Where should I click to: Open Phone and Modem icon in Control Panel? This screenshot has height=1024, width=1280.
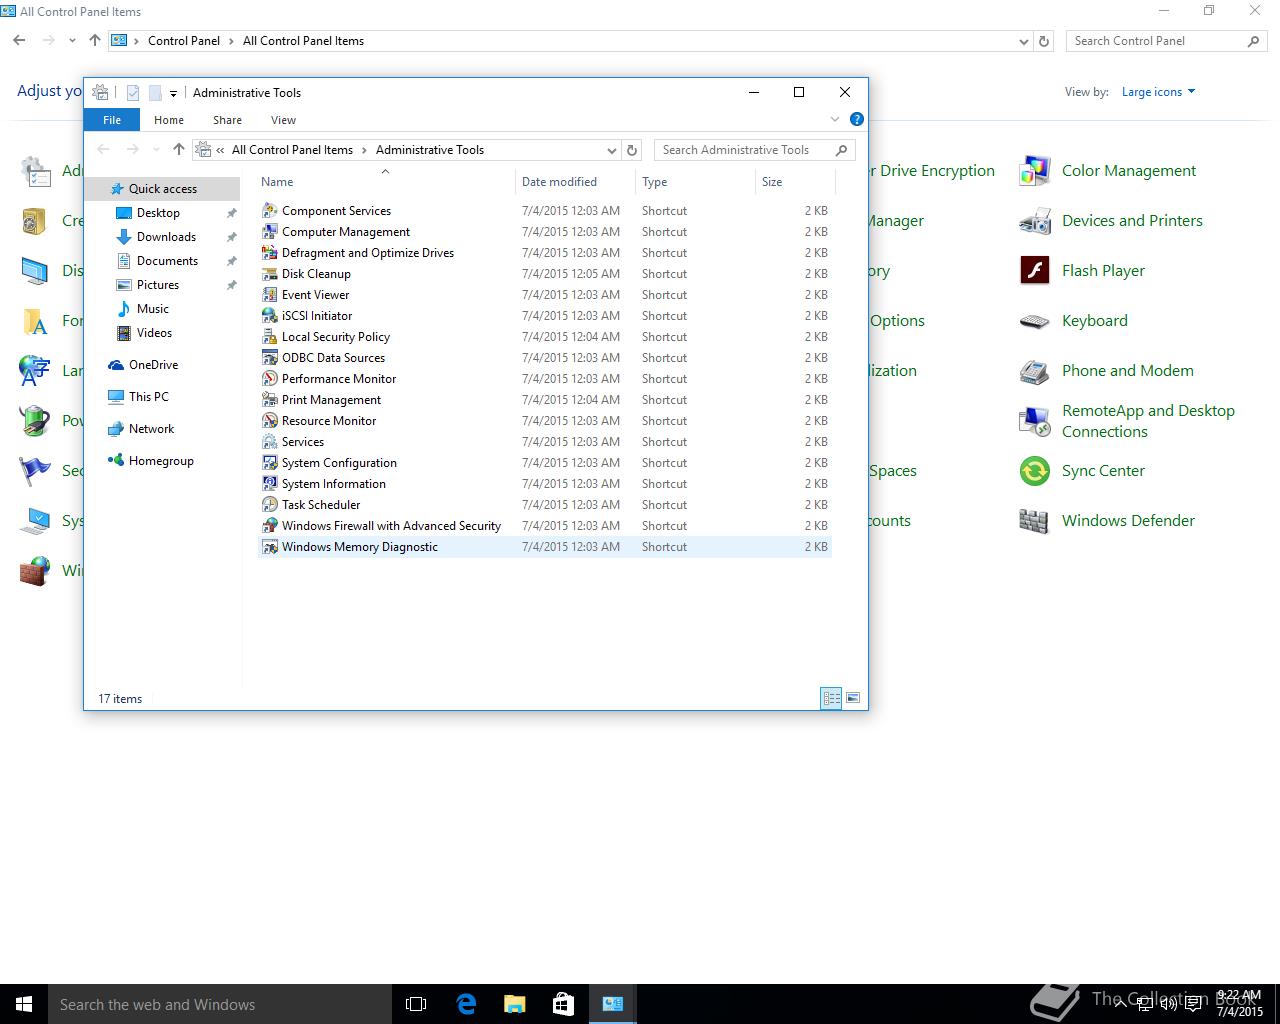[x=1034, y=371]
